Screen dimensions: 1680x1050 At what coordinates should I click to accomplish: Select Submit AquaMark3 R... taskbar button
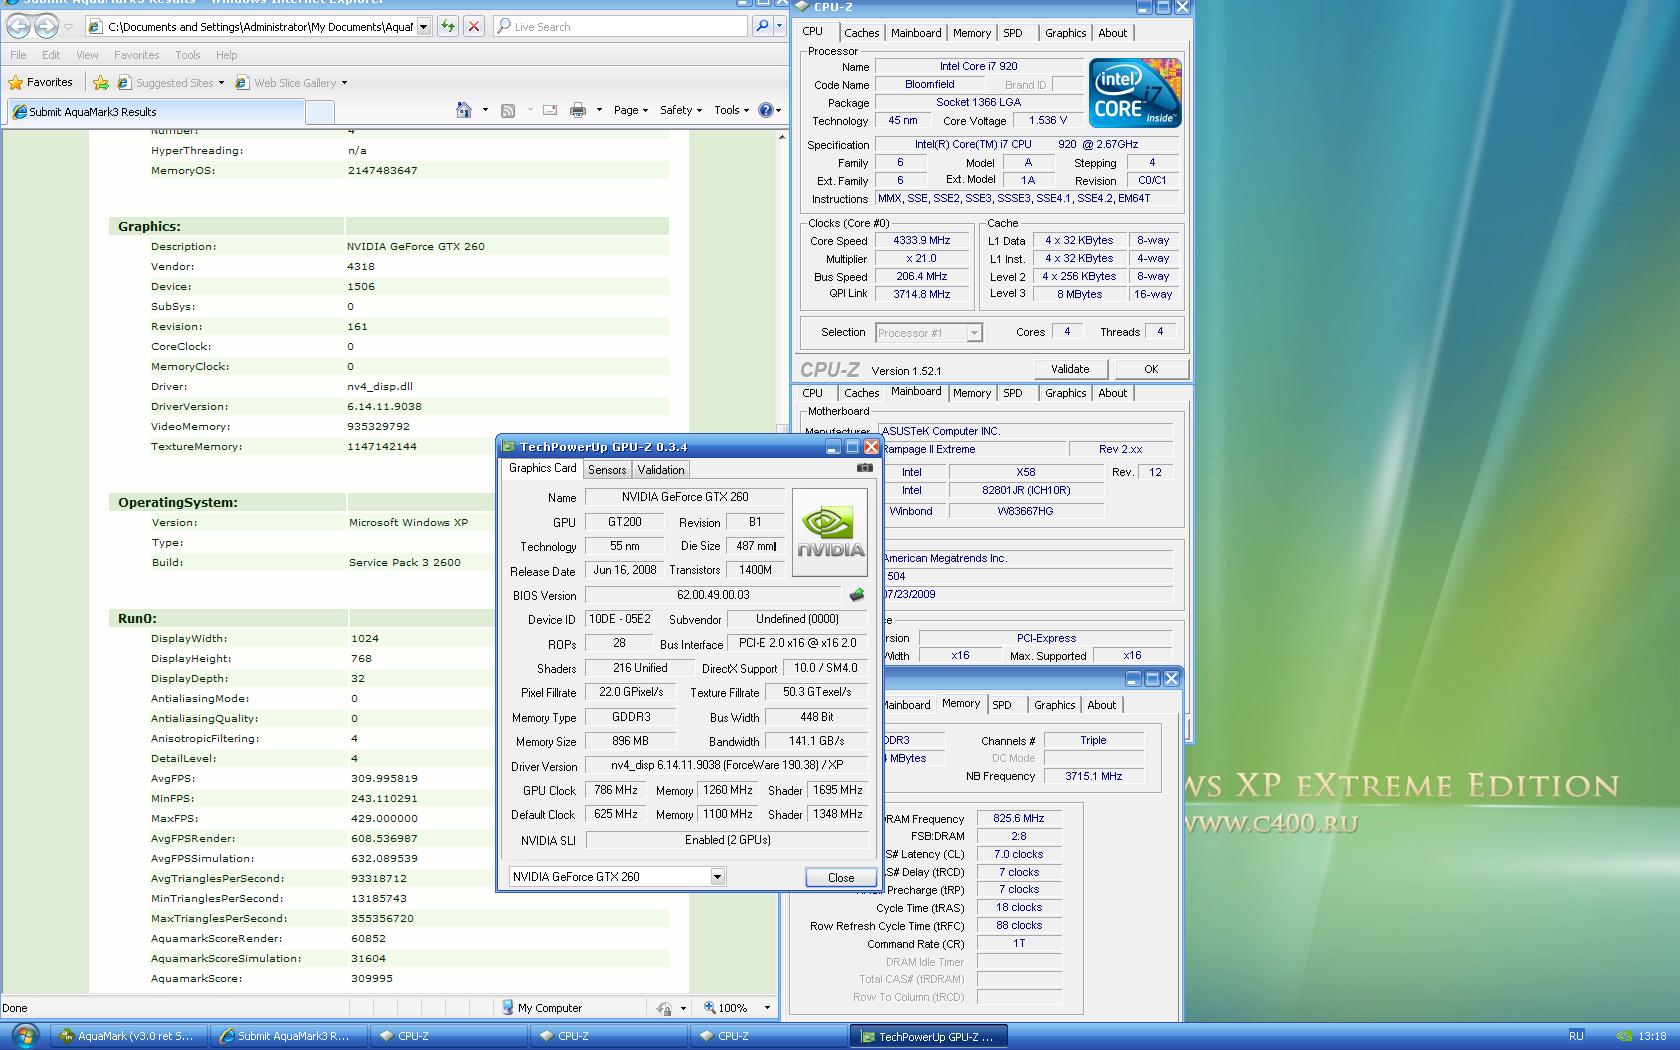288,1036
